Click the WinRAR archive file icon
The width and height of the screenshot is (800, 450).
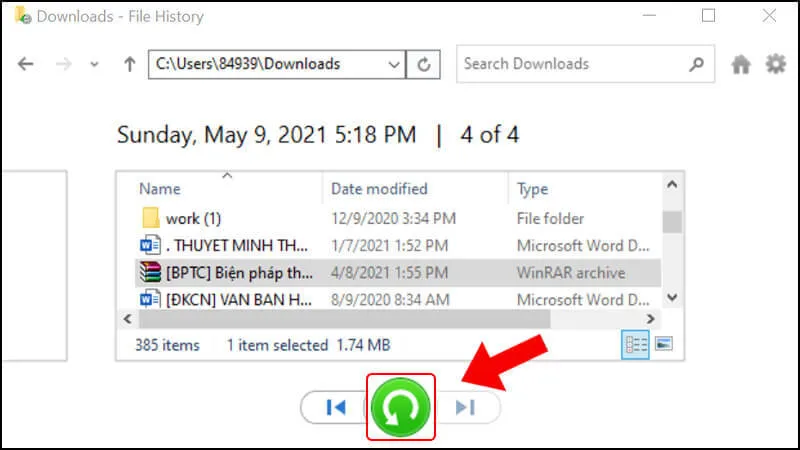click(x=151, y=272)
